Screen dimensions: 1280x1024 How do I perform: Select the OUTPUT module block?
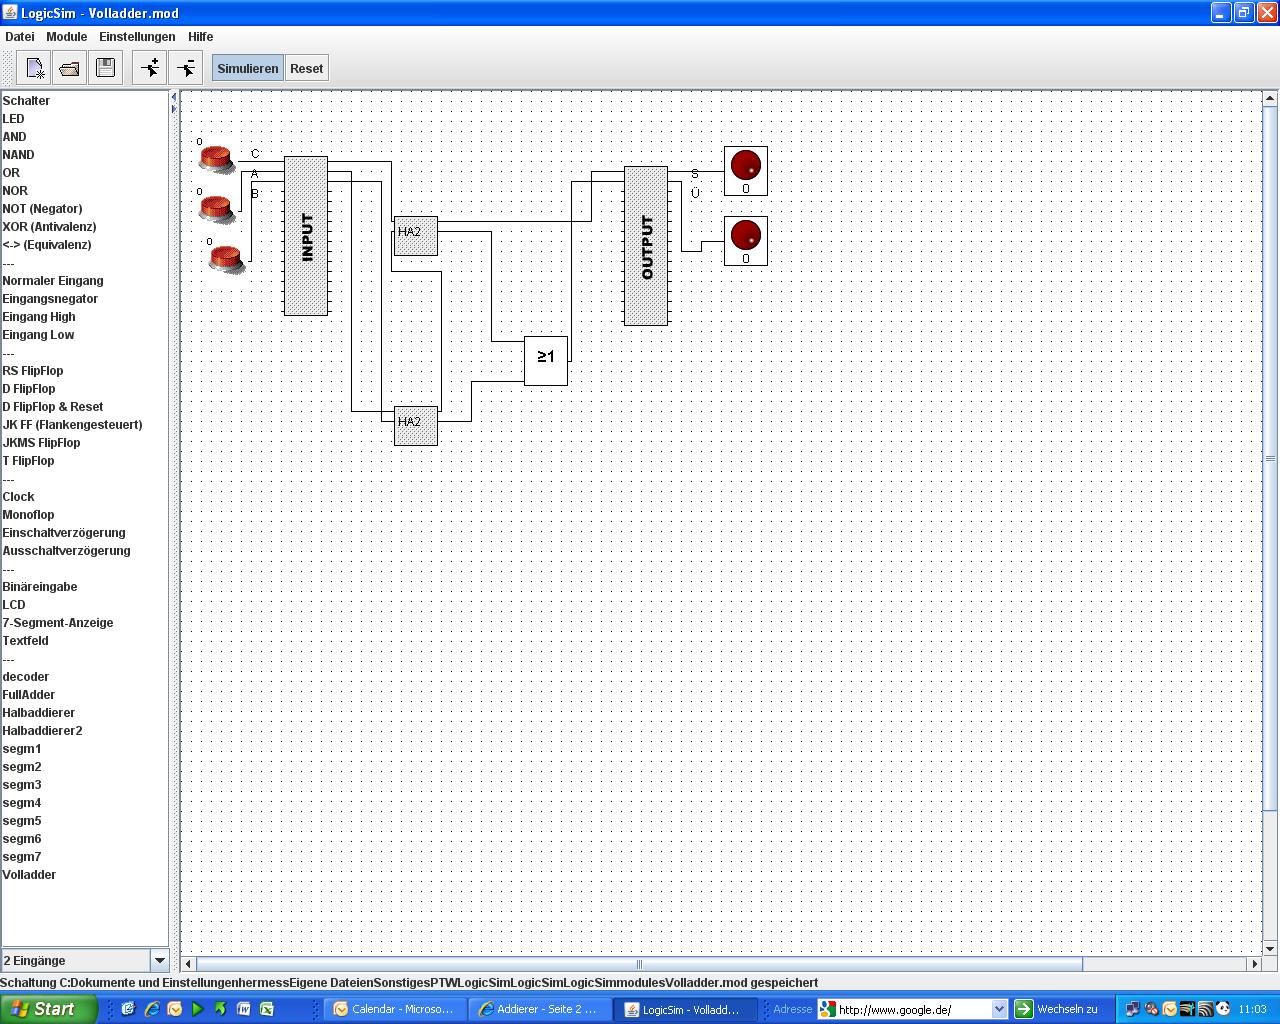click(646, 246)
